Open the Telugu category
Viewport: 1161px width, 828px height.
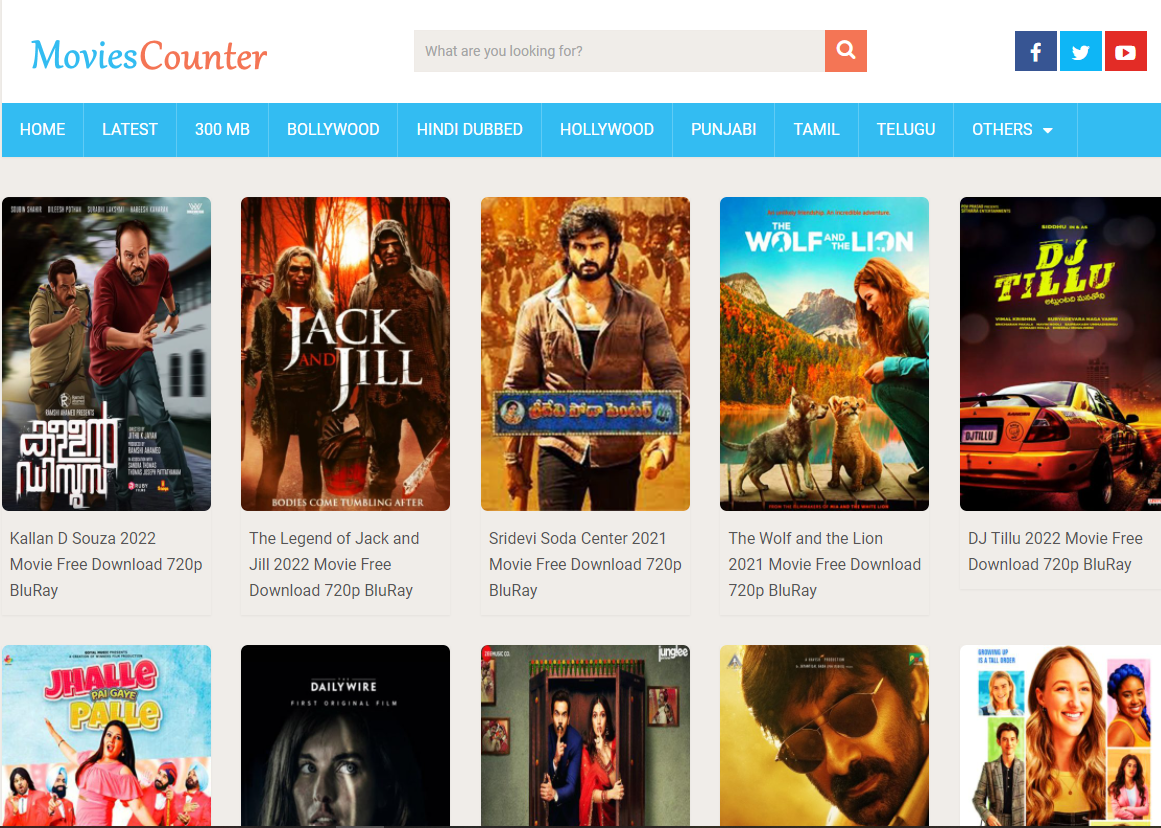pyautogui.click(x=906, y=130)
